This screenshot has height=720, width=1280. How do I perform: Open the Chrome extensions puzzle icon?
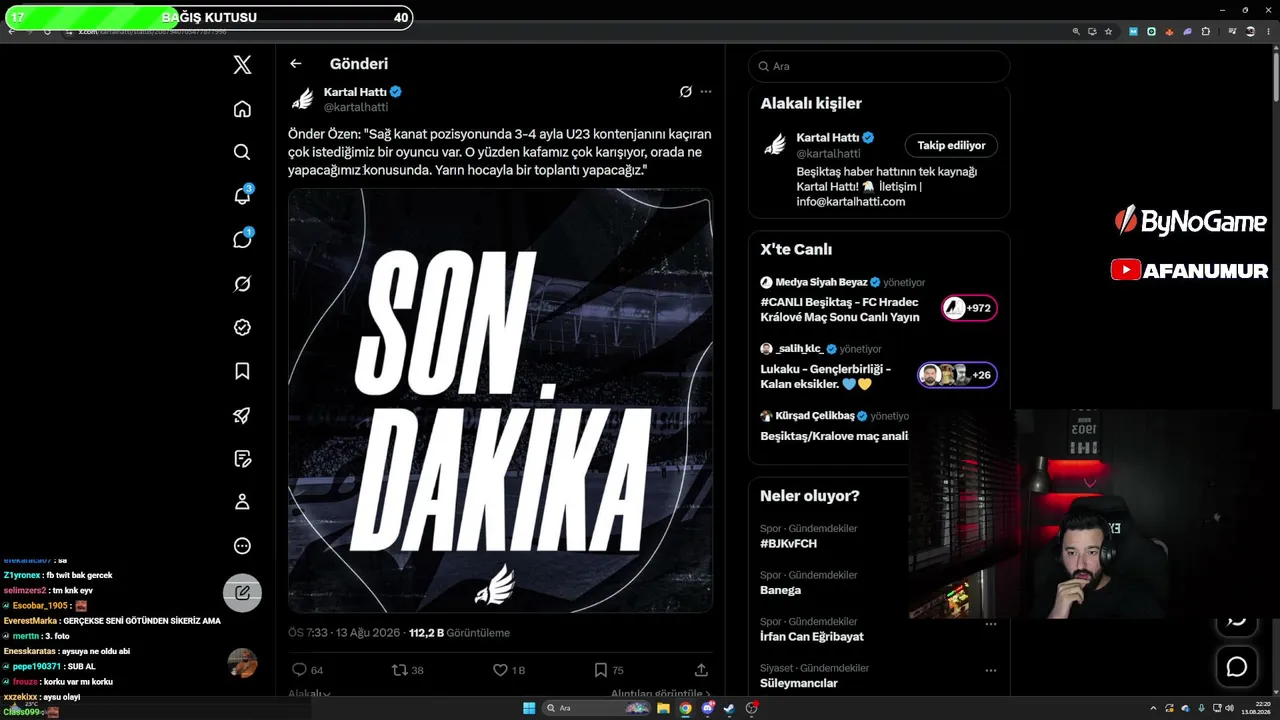(1205, 32)
